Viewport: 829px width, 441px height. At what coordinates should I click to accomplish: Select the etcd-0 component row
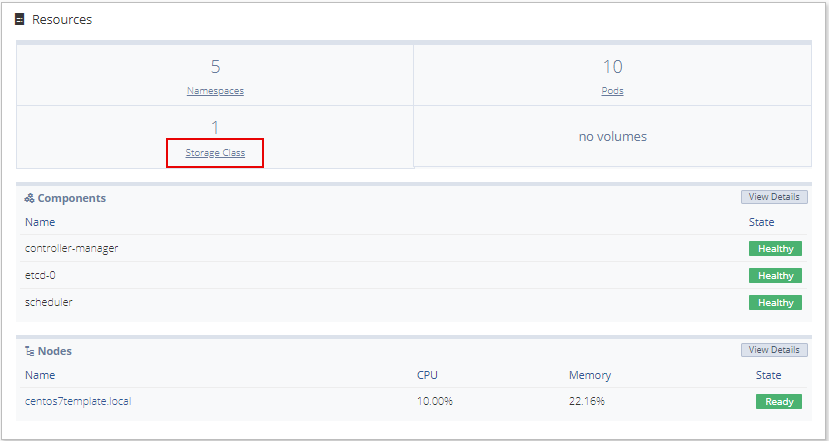pyautogui.click(x=413, y=275)
